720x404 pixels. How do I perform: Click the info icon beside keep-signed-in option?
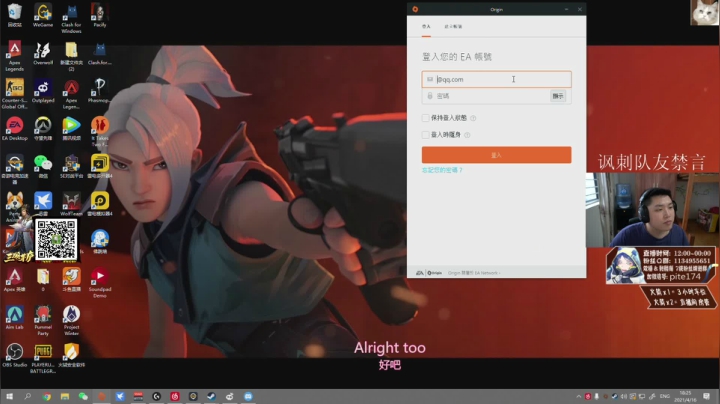click(x=473, y=118)
